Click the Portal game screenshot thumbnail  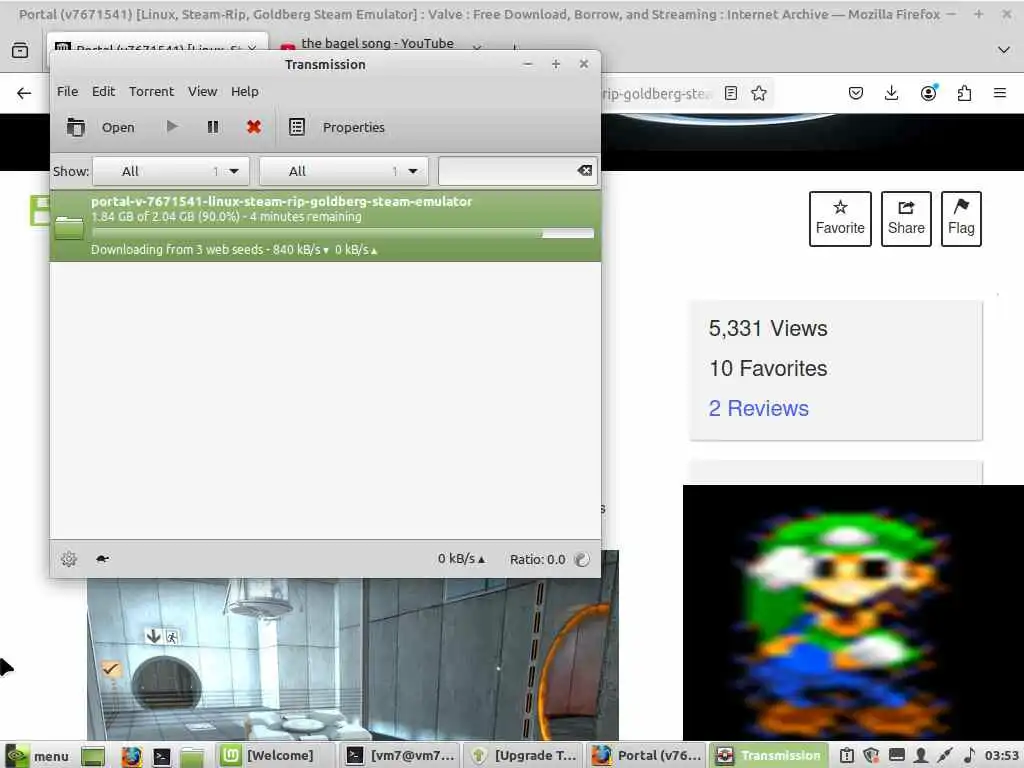tap(353, 659)
